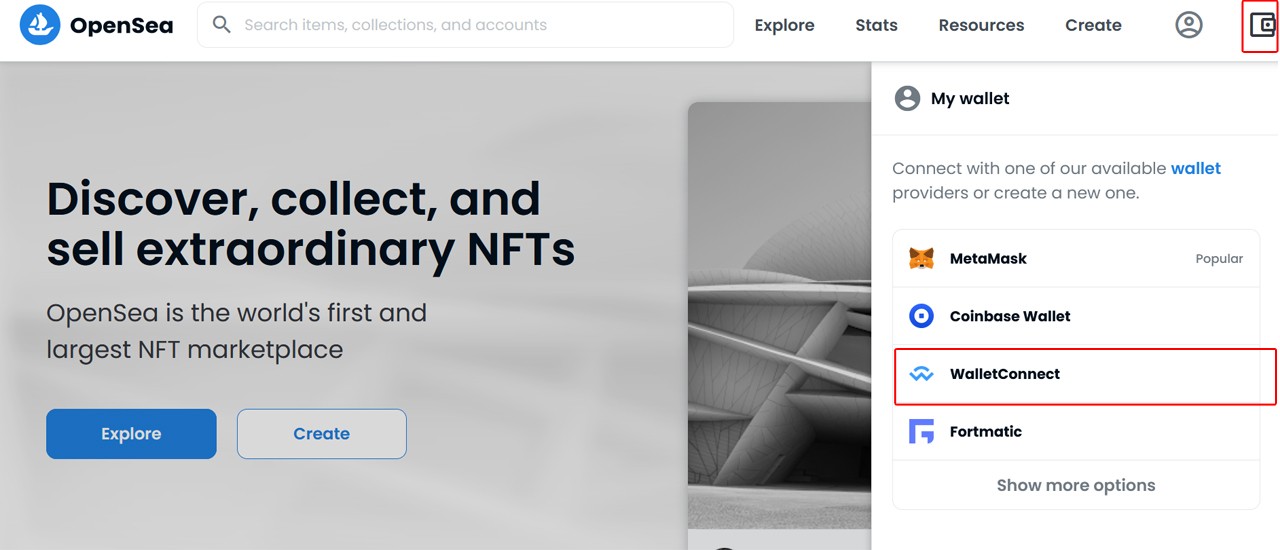Toggle the wallet icon in header

click(x=1262, y=26)
